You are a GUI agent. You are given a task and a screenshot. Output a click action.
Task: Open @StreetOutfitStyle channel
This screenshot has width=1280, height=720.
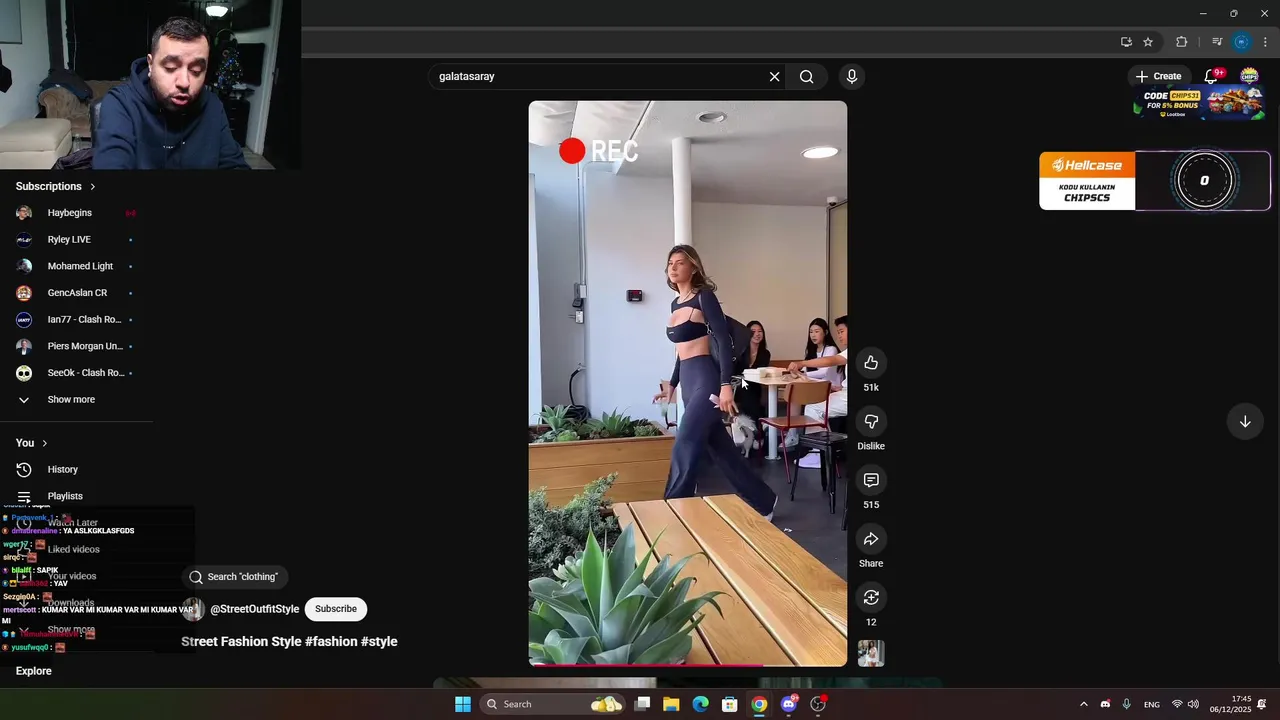[x=254, y=609]
